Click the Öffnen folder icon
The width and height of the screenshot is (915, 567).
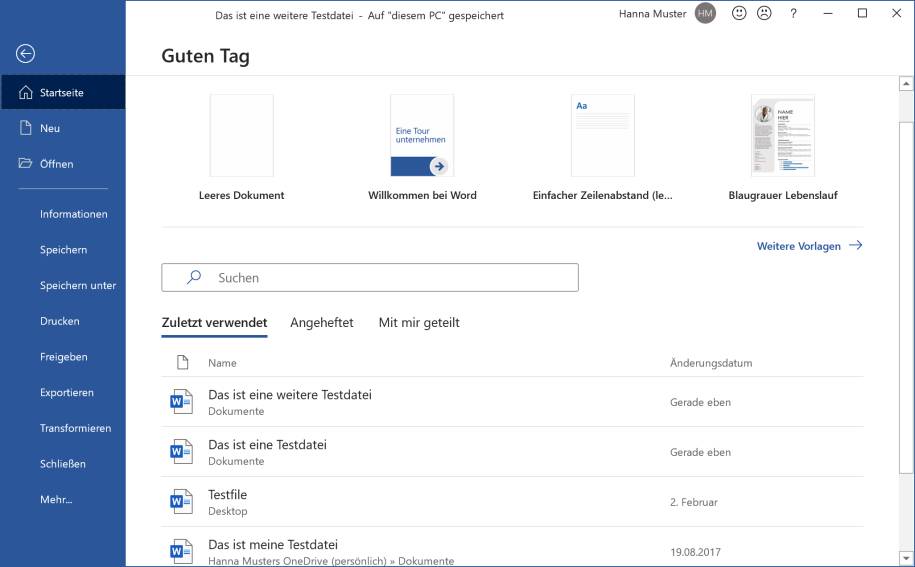25,163
